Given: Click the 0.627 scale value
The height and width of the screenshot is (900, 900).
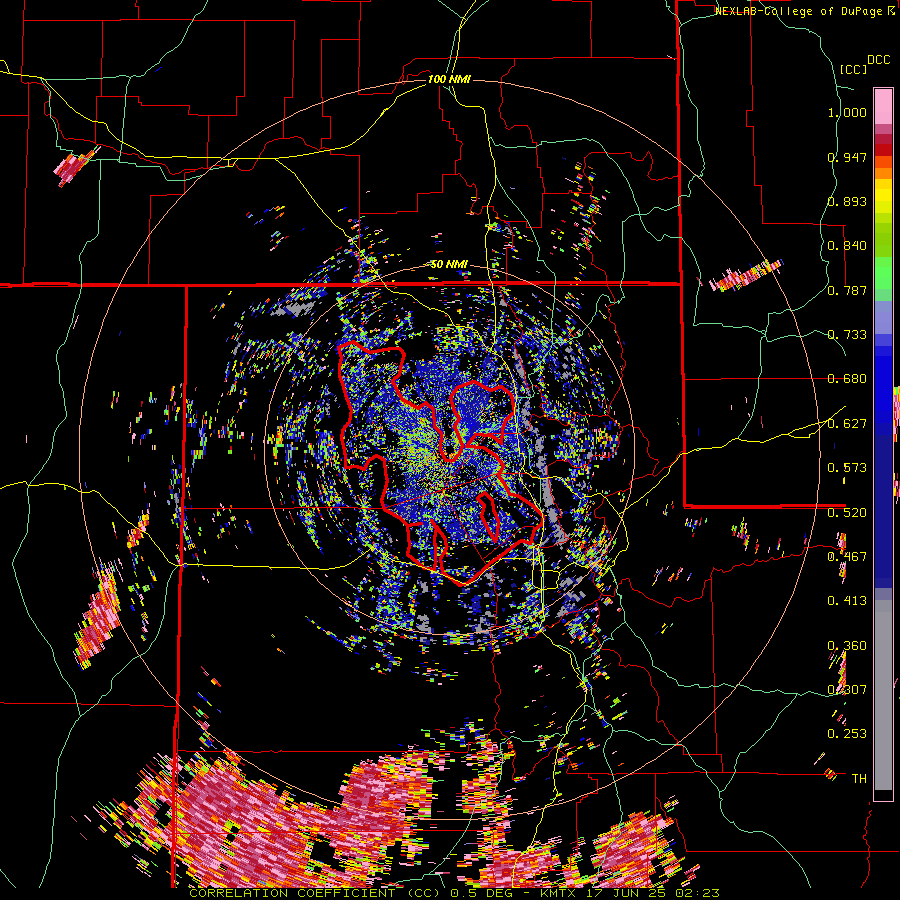Looking at the screenshot, I should [x=847, y=424].
